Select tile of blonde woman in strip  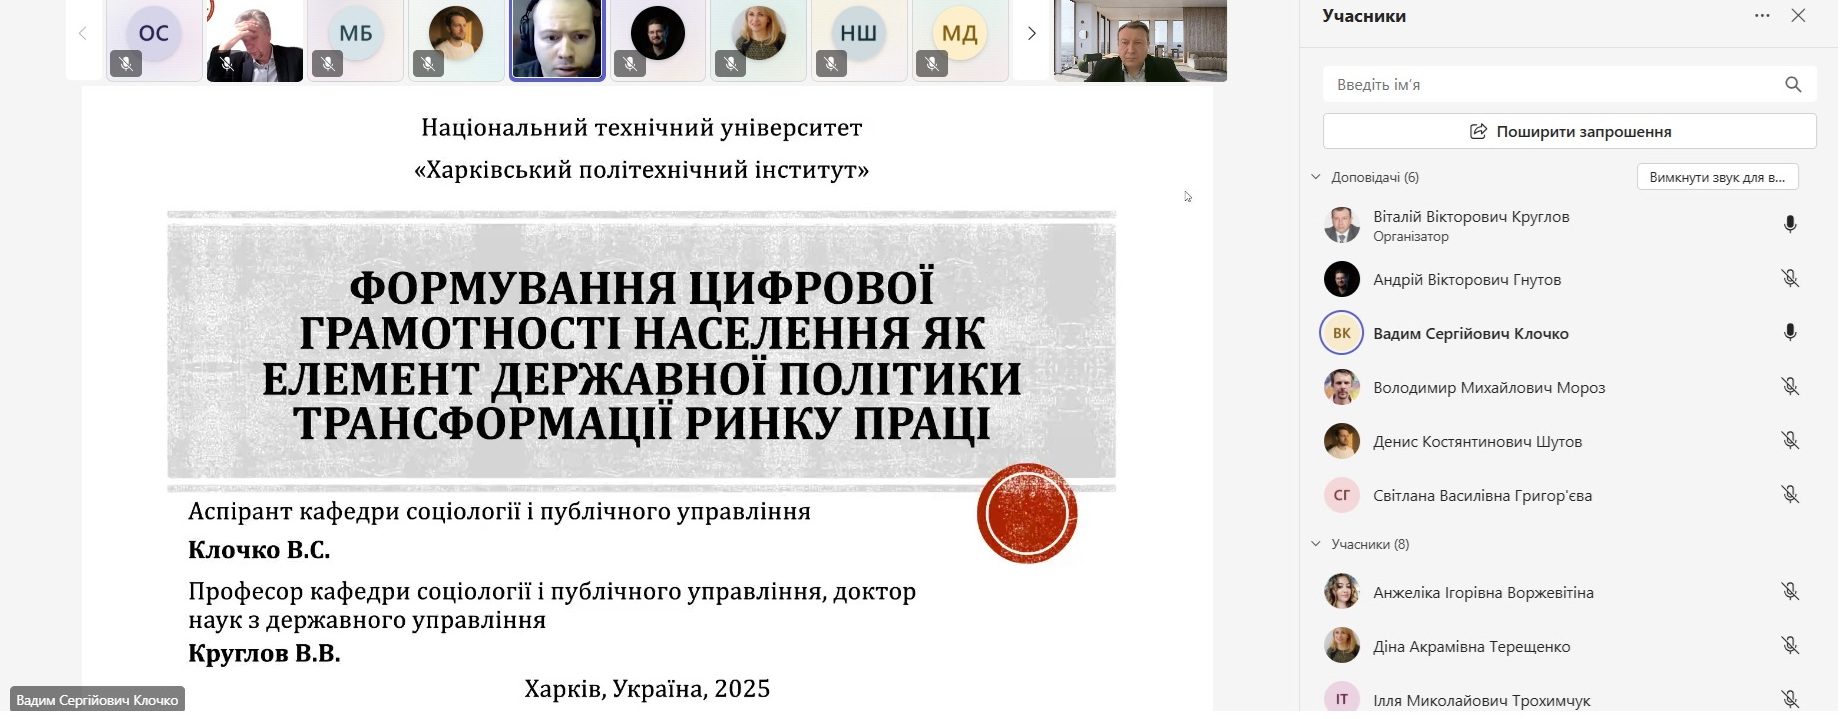758,40
